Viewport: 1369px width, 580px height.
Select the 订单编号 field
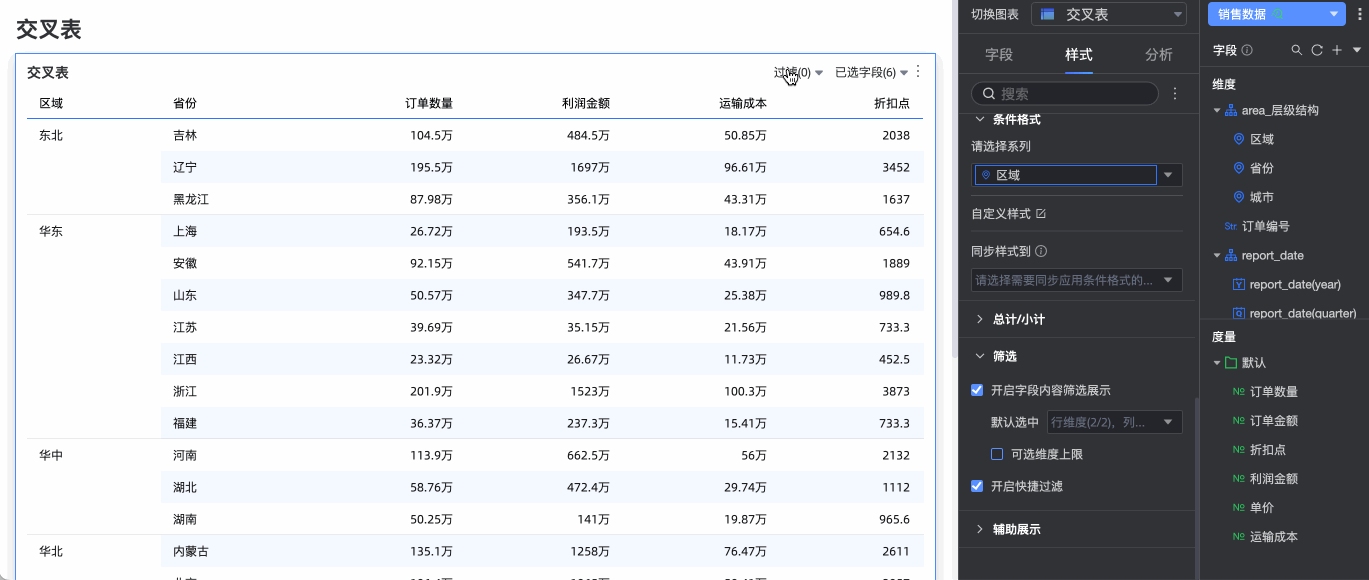click(x=1266, y=226)
